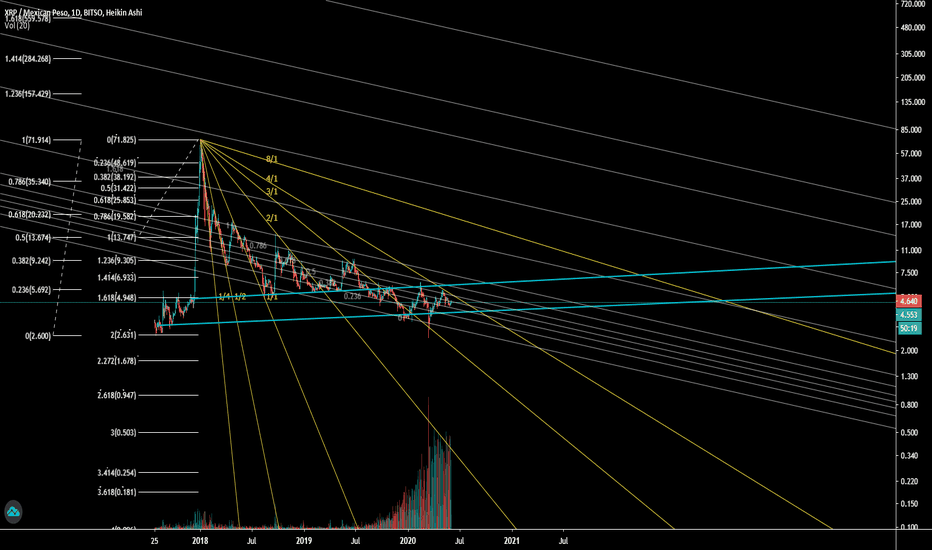
Task: Click the 0.382(38.192) retracement label
Action: pos(115,177)
